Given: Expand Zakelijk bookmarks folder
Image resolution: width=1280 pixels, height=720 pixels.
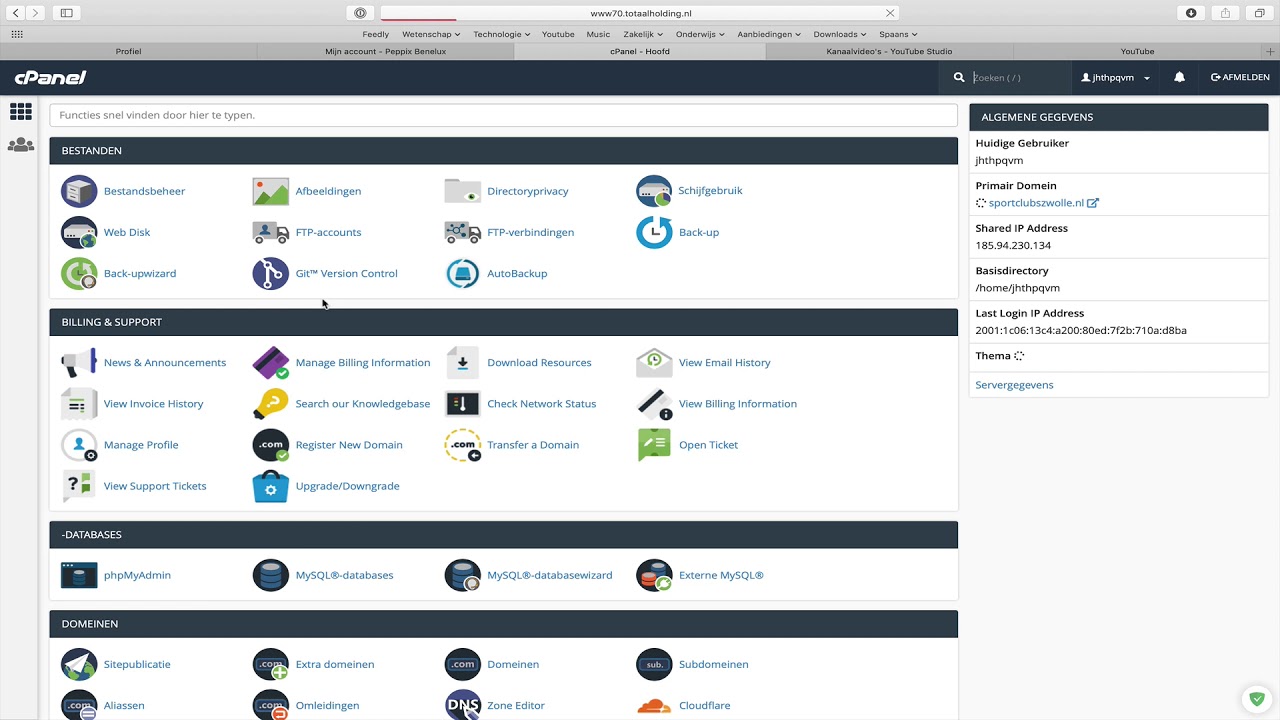Looking at the screenshot, I should point(643,34).
